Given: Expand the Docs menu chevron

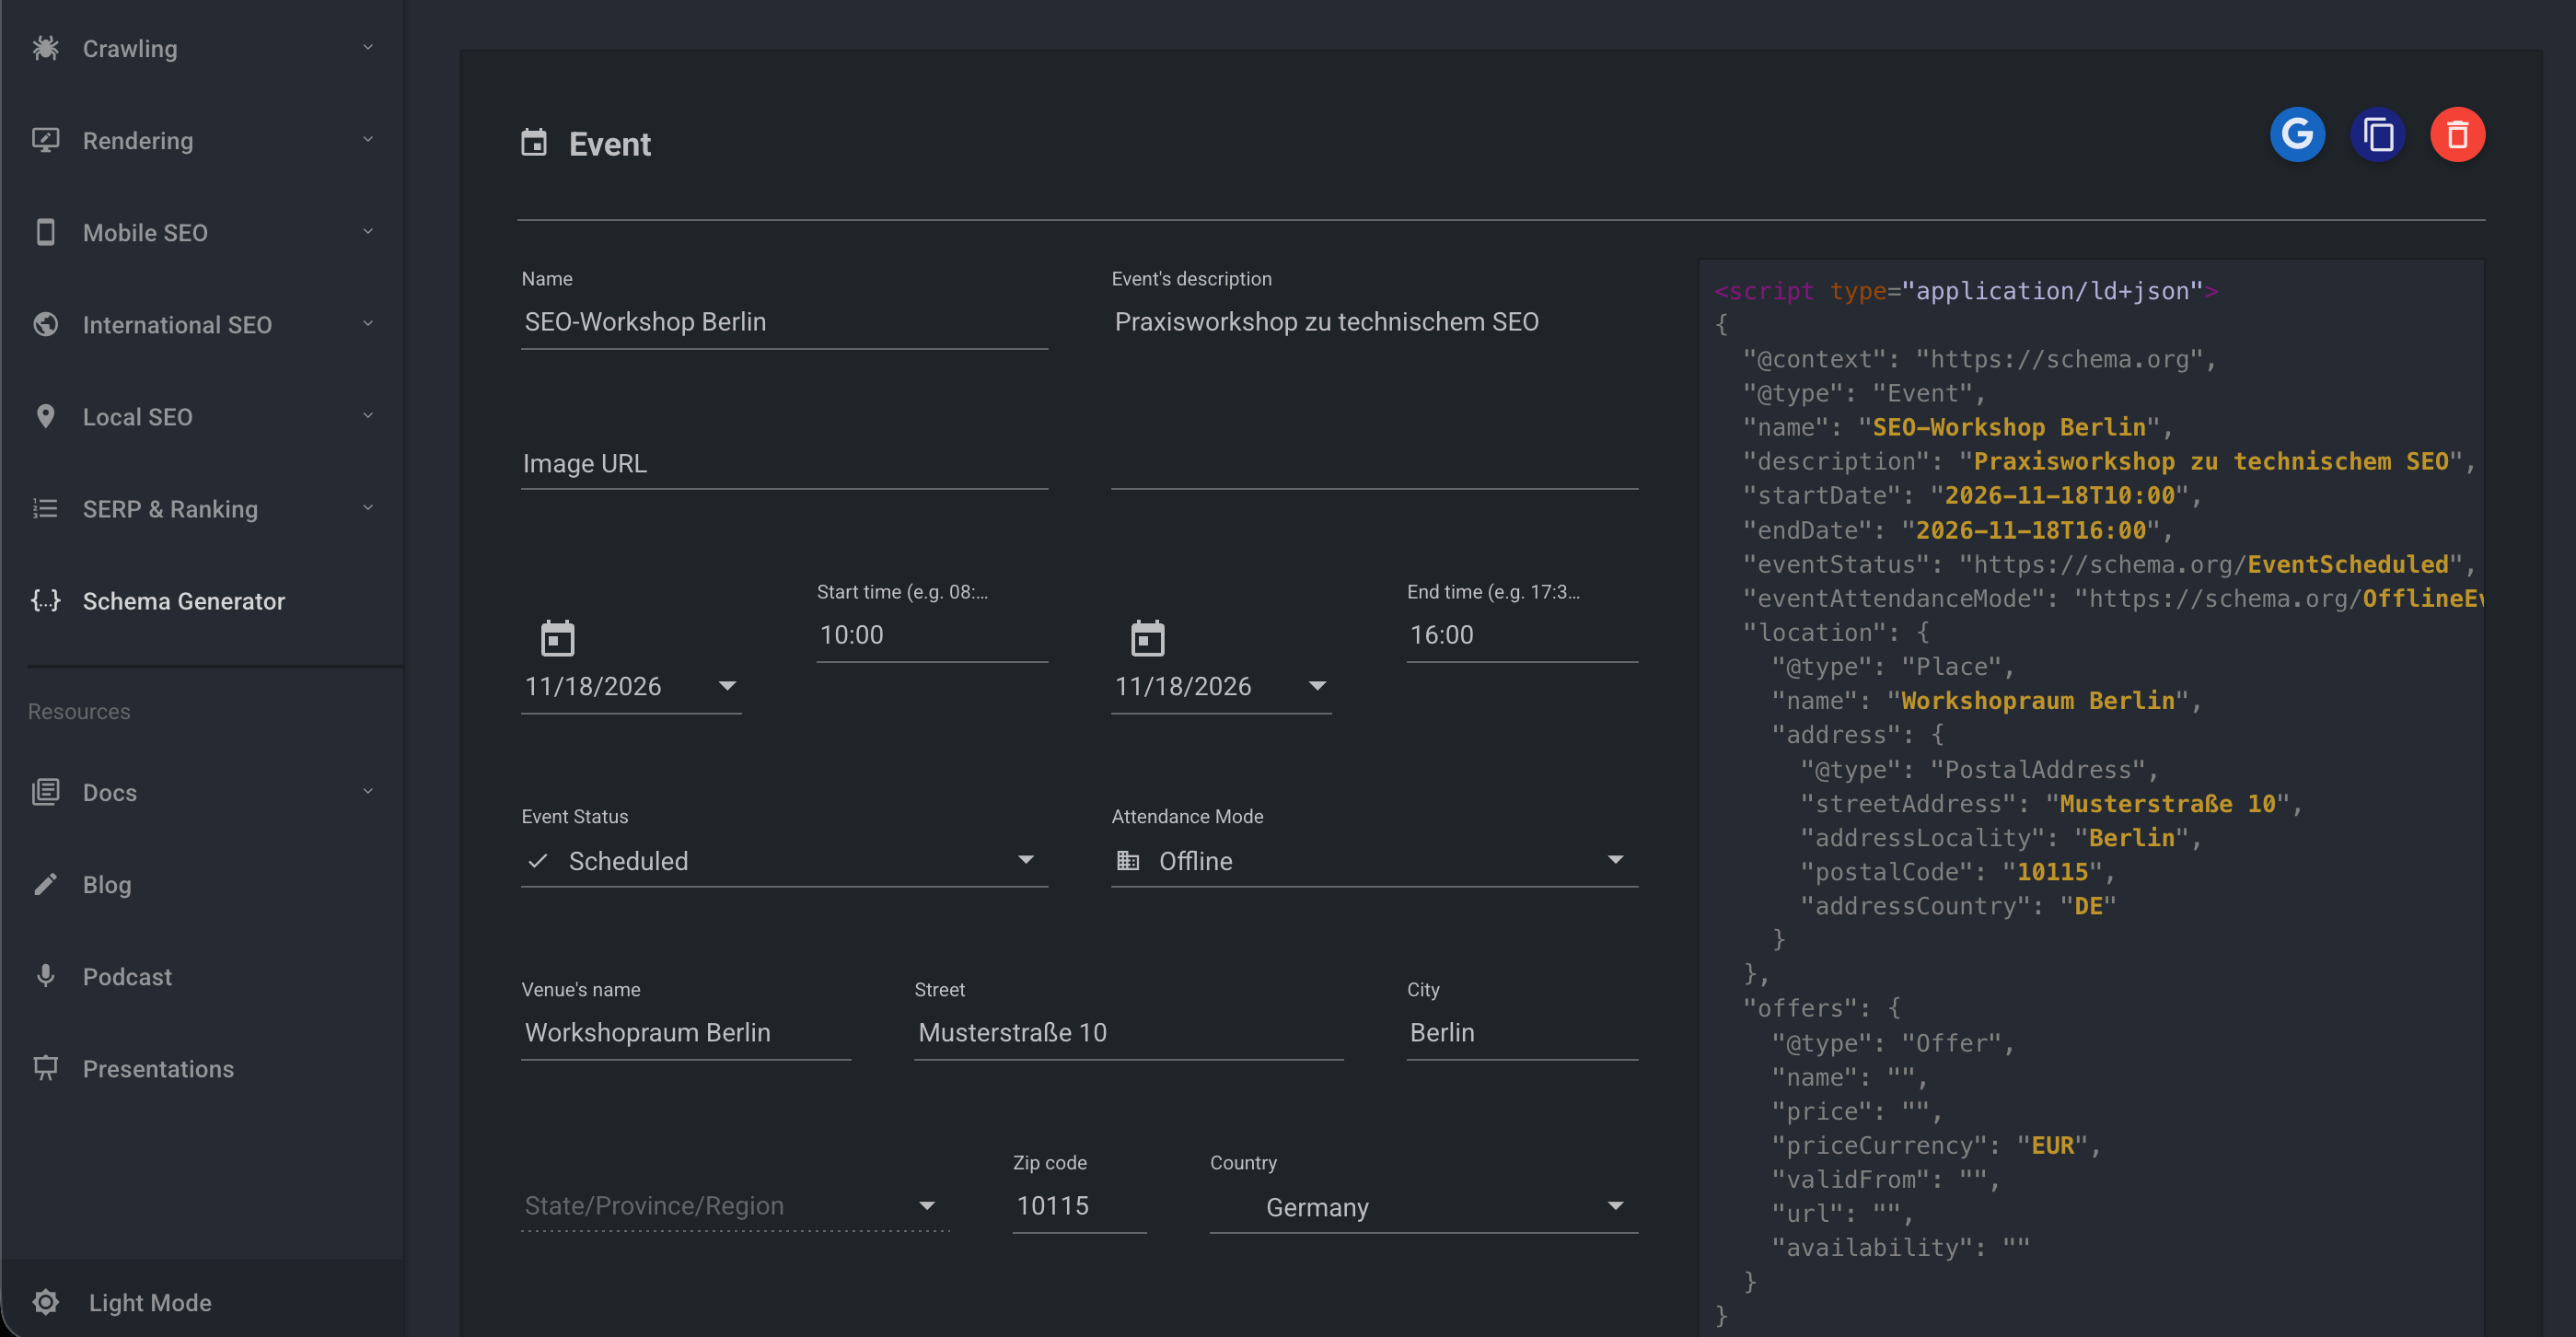Looking at the screenshot, I should pyautogui.click(x=368, y=791).
